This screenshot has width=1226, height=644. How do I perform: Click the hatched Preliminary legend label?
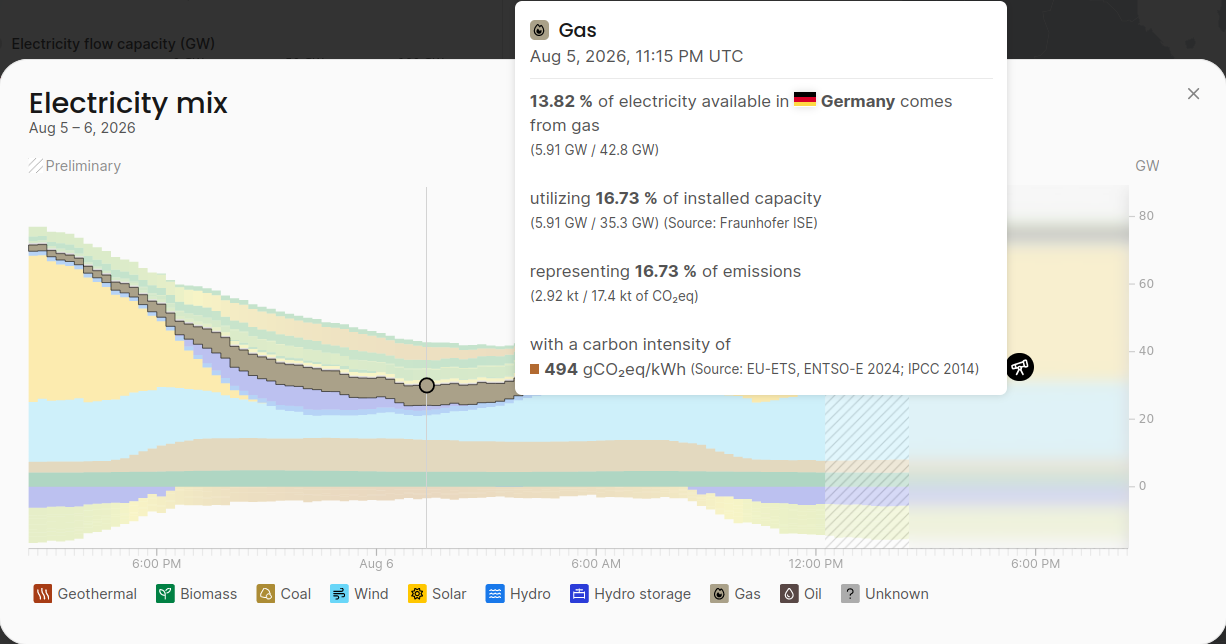(75, 166)
